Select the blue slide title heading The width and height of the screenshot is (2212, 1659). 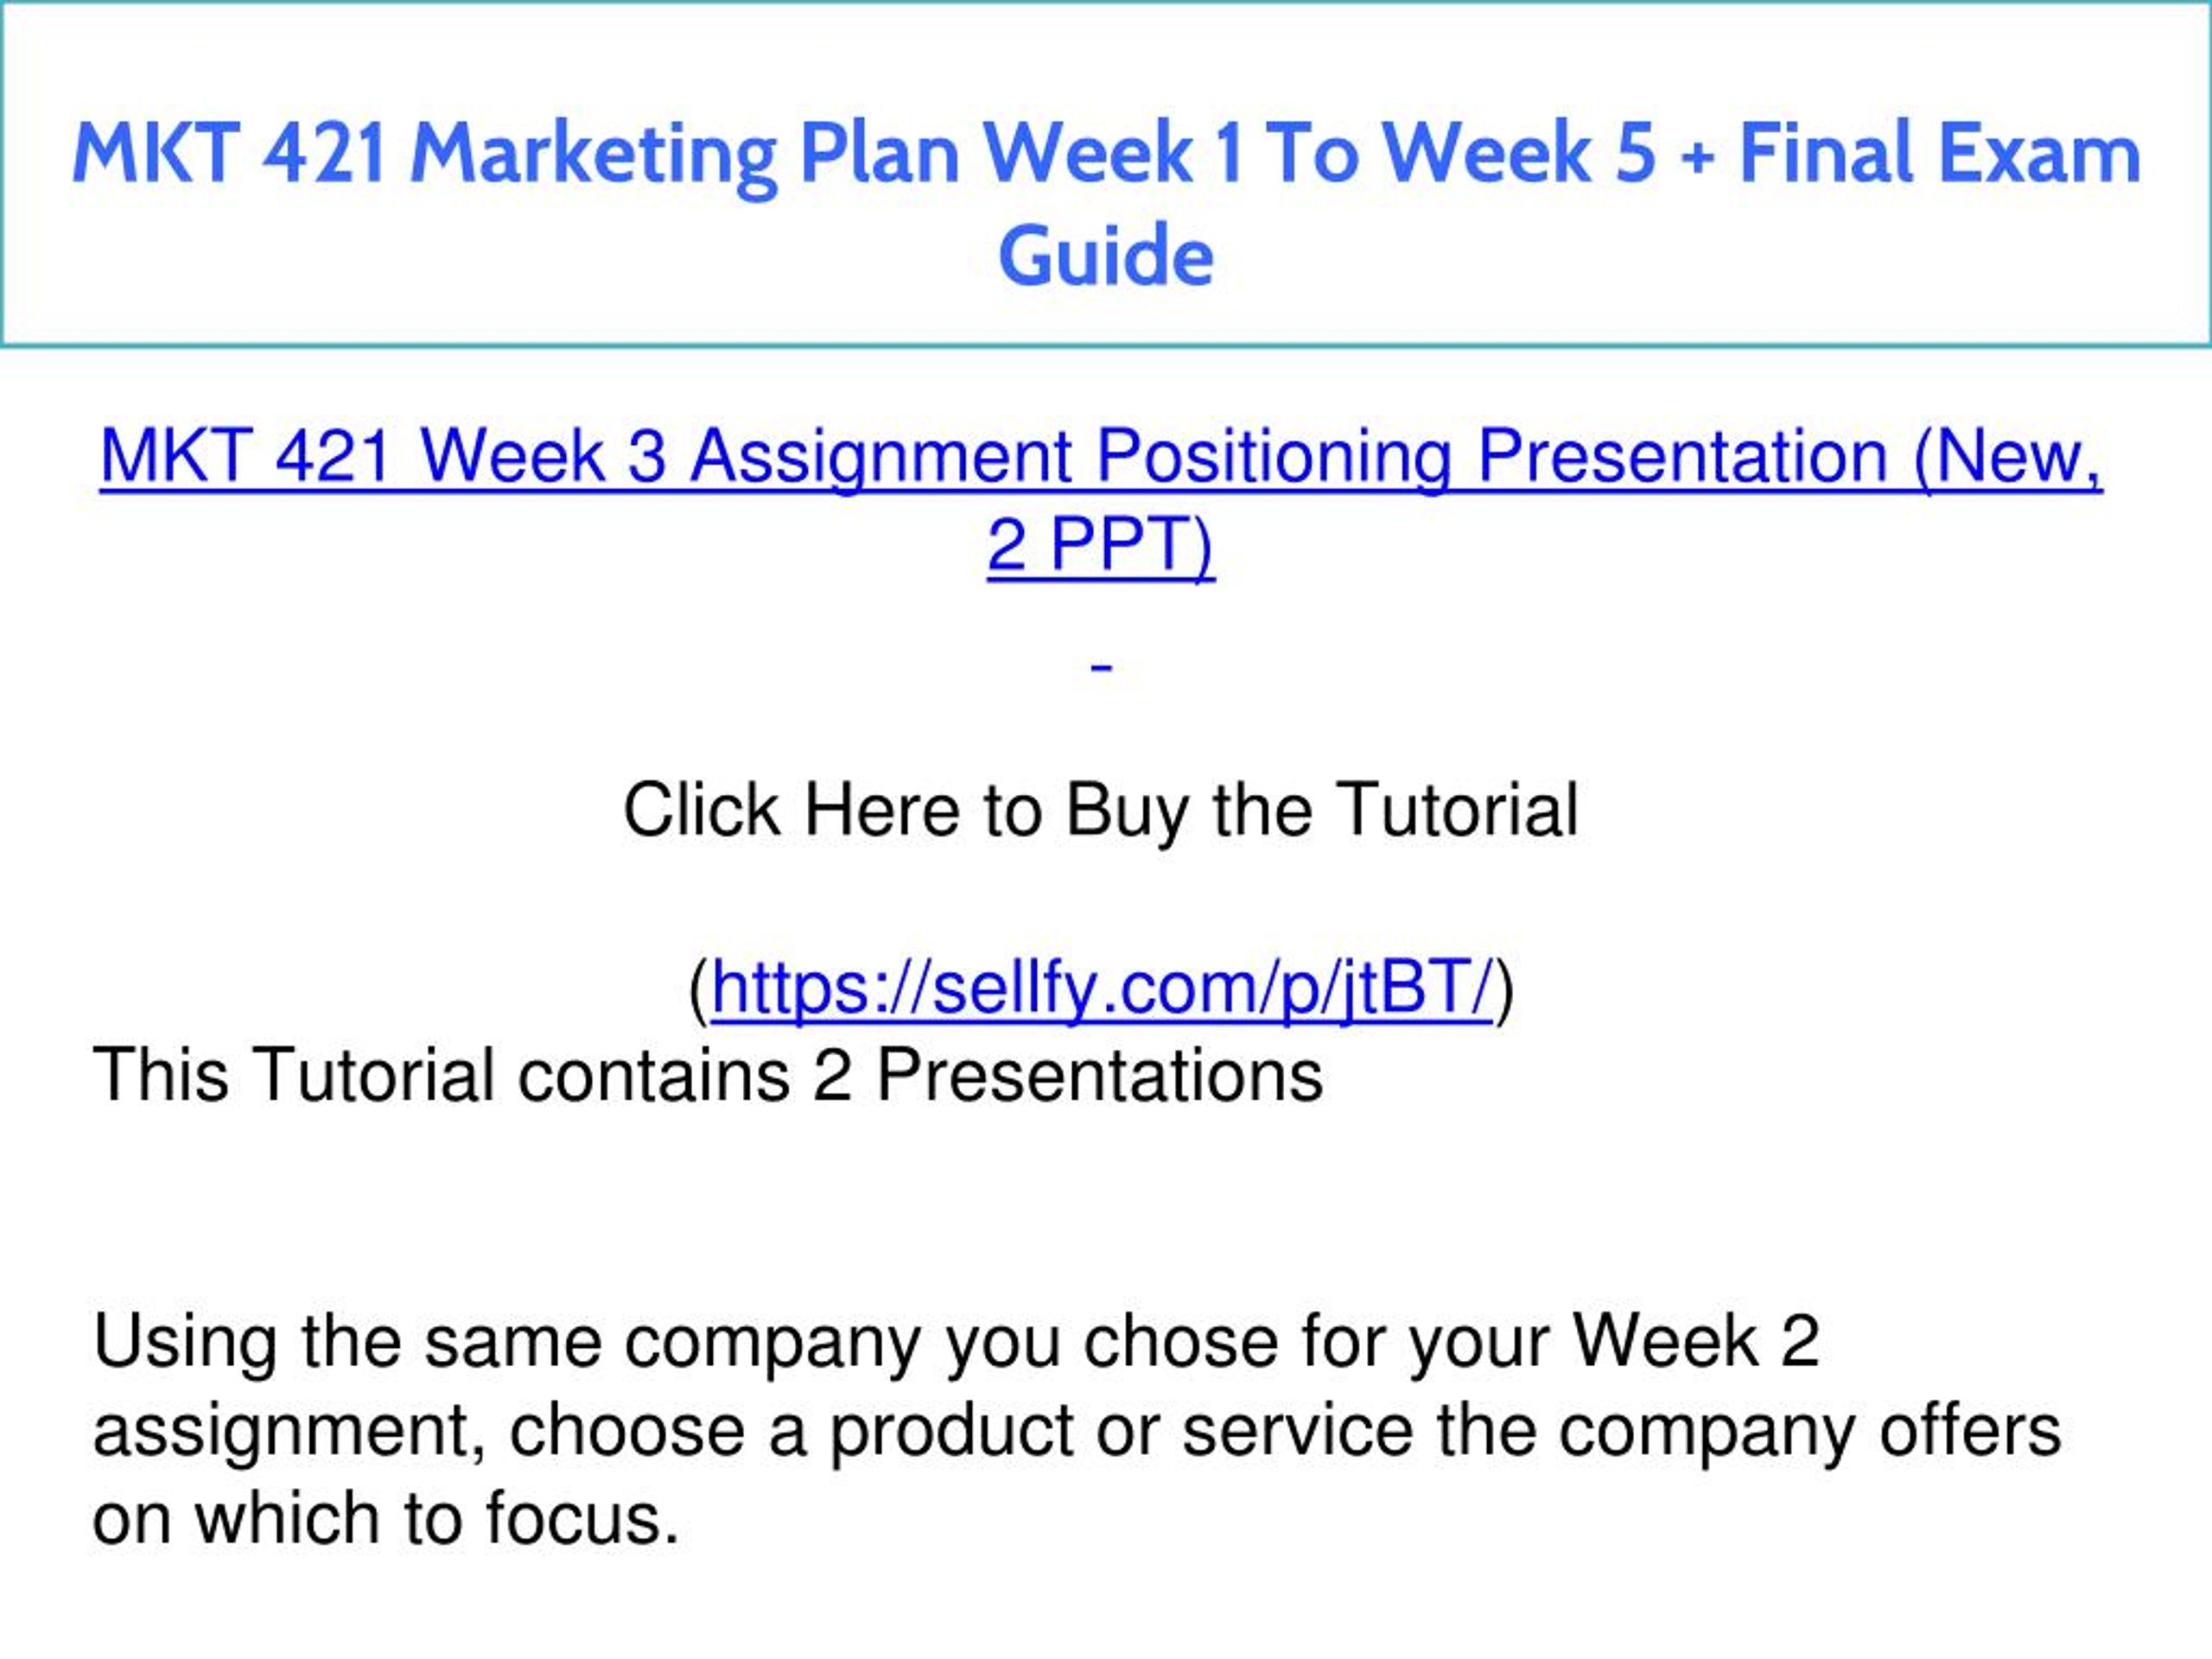[1106, 203]
